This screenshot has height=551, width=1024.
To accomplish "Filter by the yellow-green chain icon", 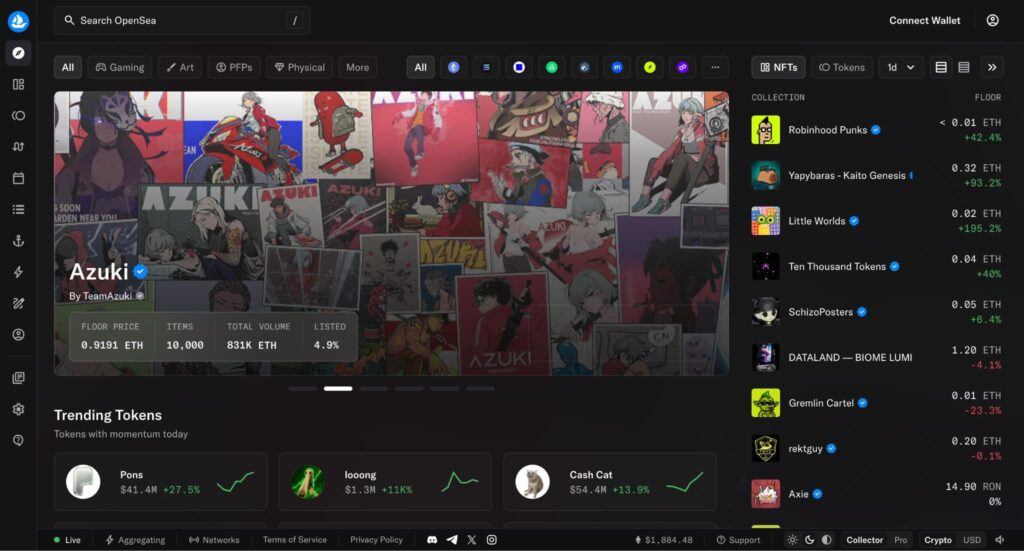I will click(649, 67).
